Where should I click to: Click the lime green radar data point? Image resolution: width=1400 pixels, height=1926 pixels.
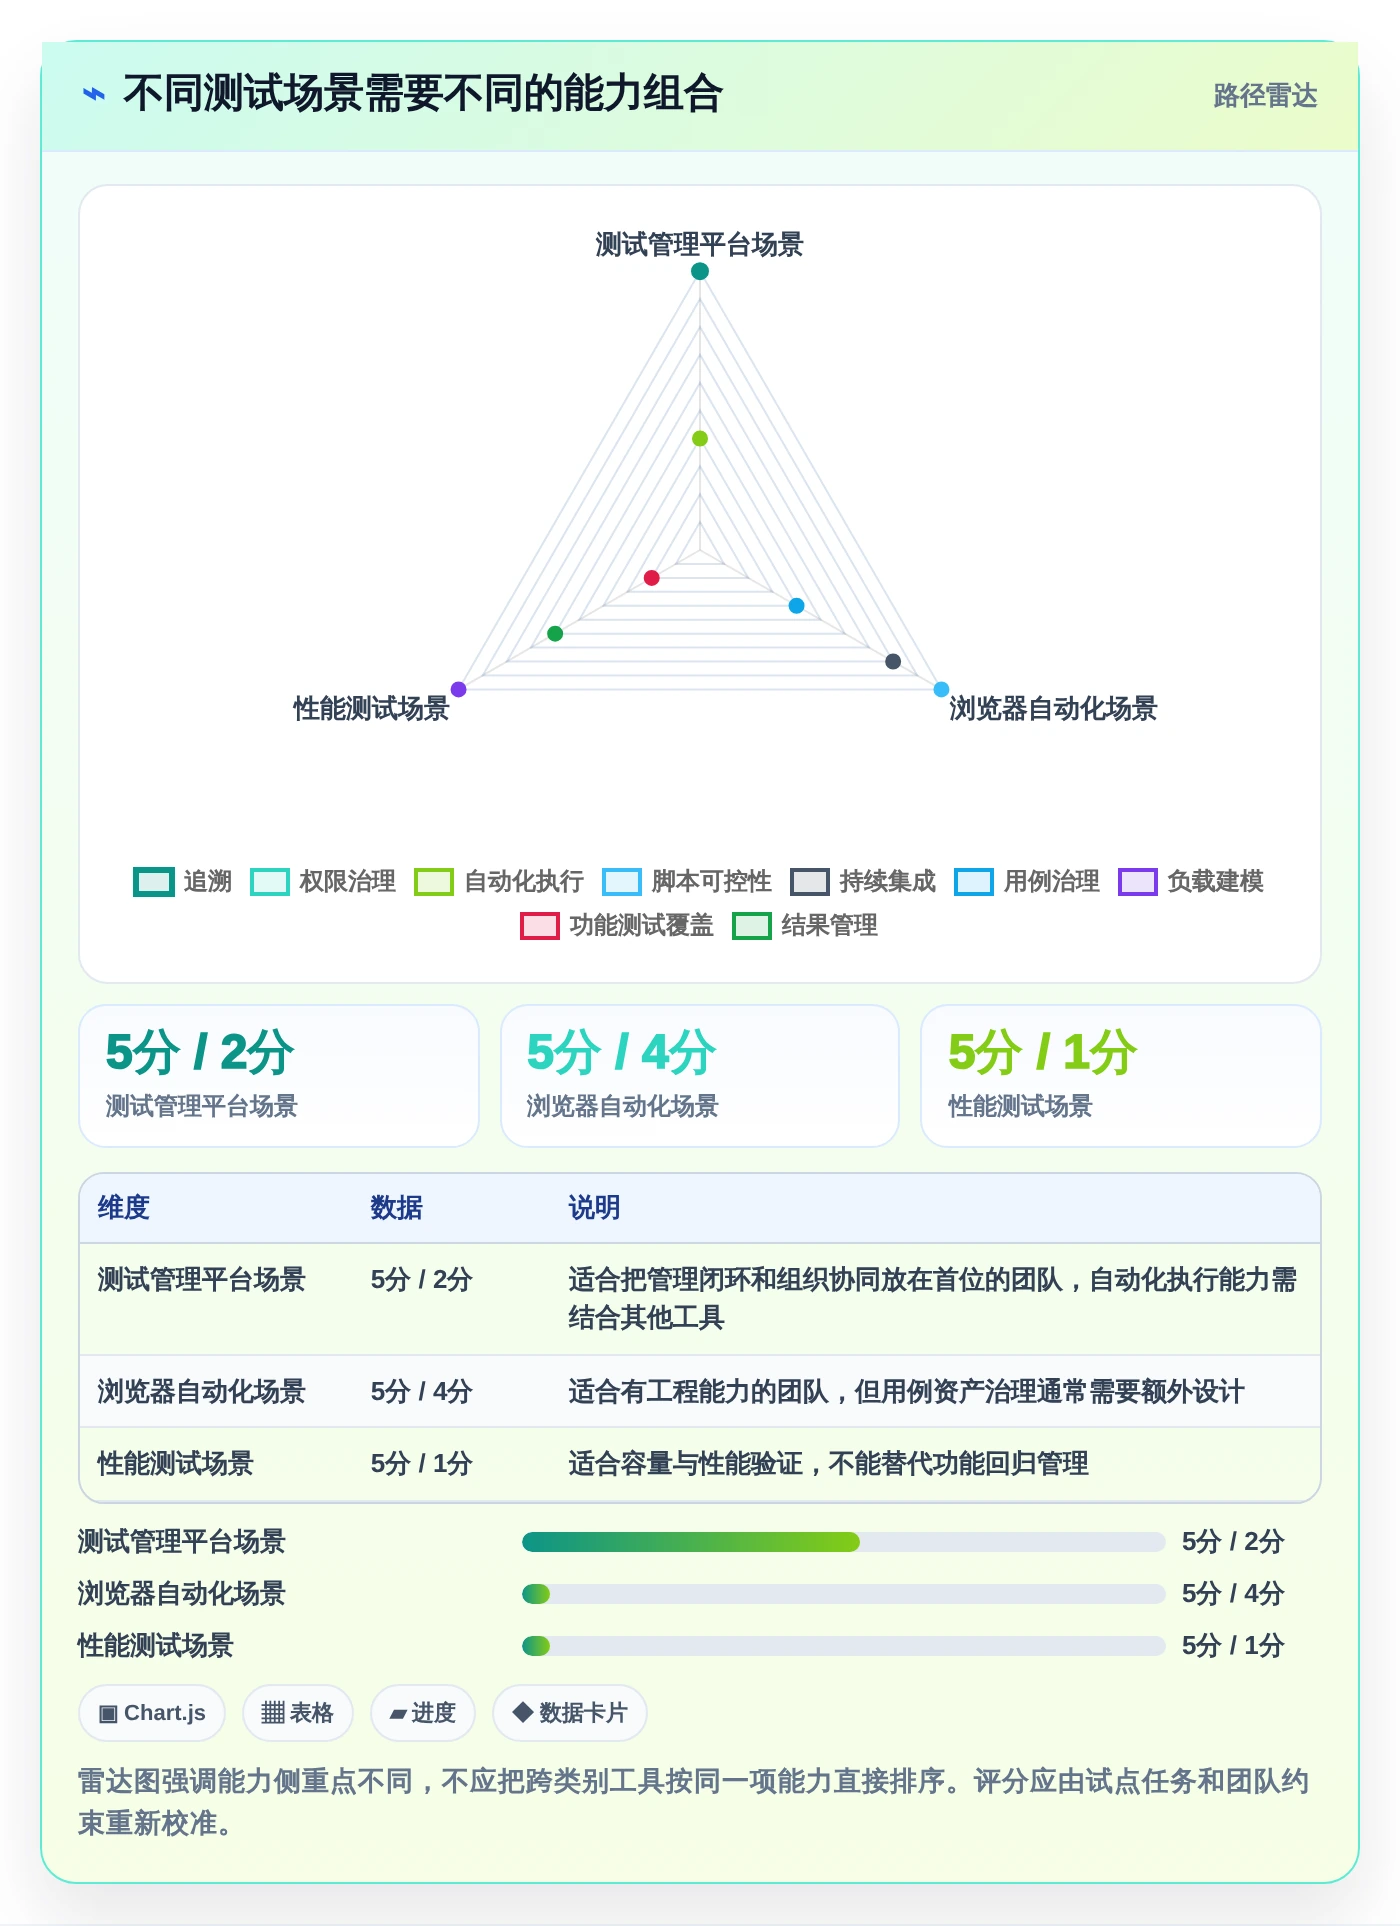(700, 438)
